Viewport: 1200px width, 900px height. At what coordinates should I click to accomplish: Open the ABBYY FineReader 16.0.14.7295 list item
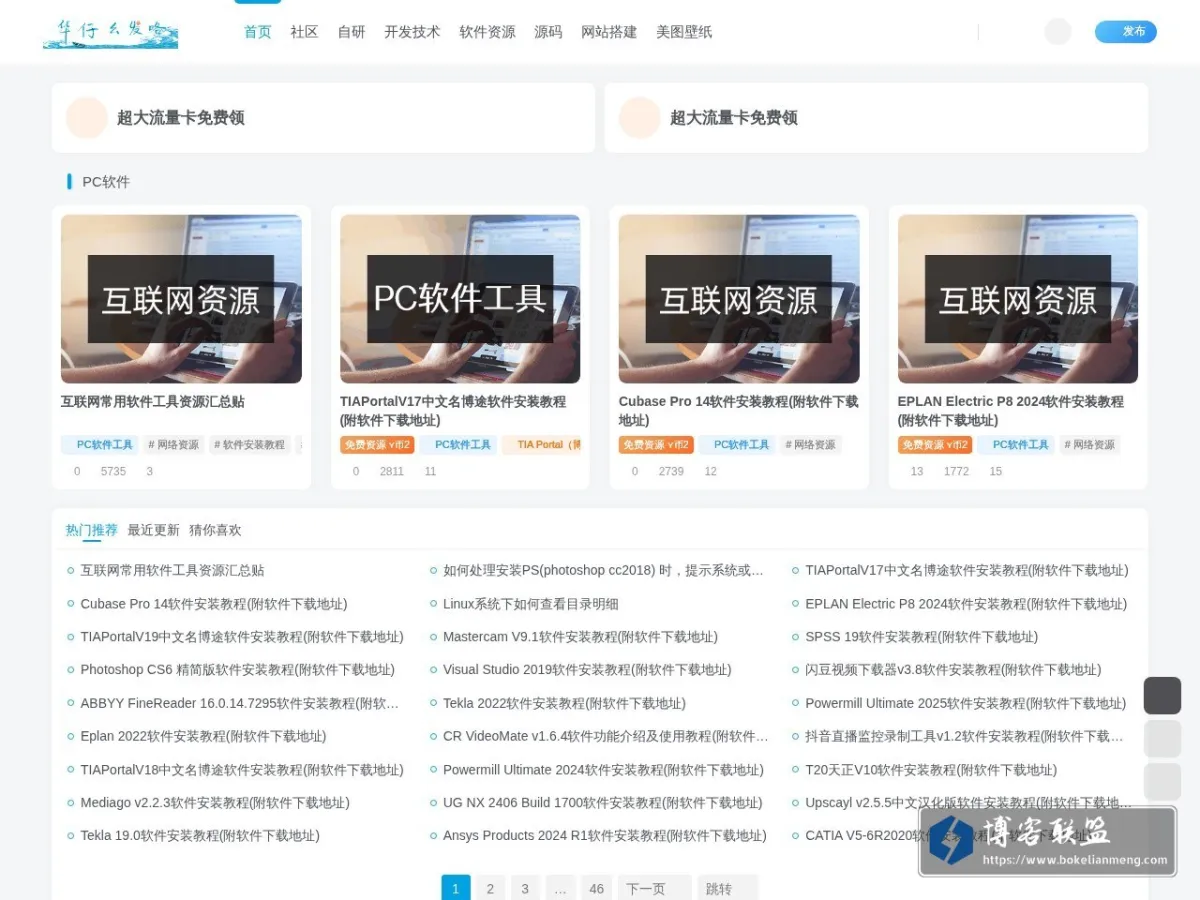(x=240, y=704)
